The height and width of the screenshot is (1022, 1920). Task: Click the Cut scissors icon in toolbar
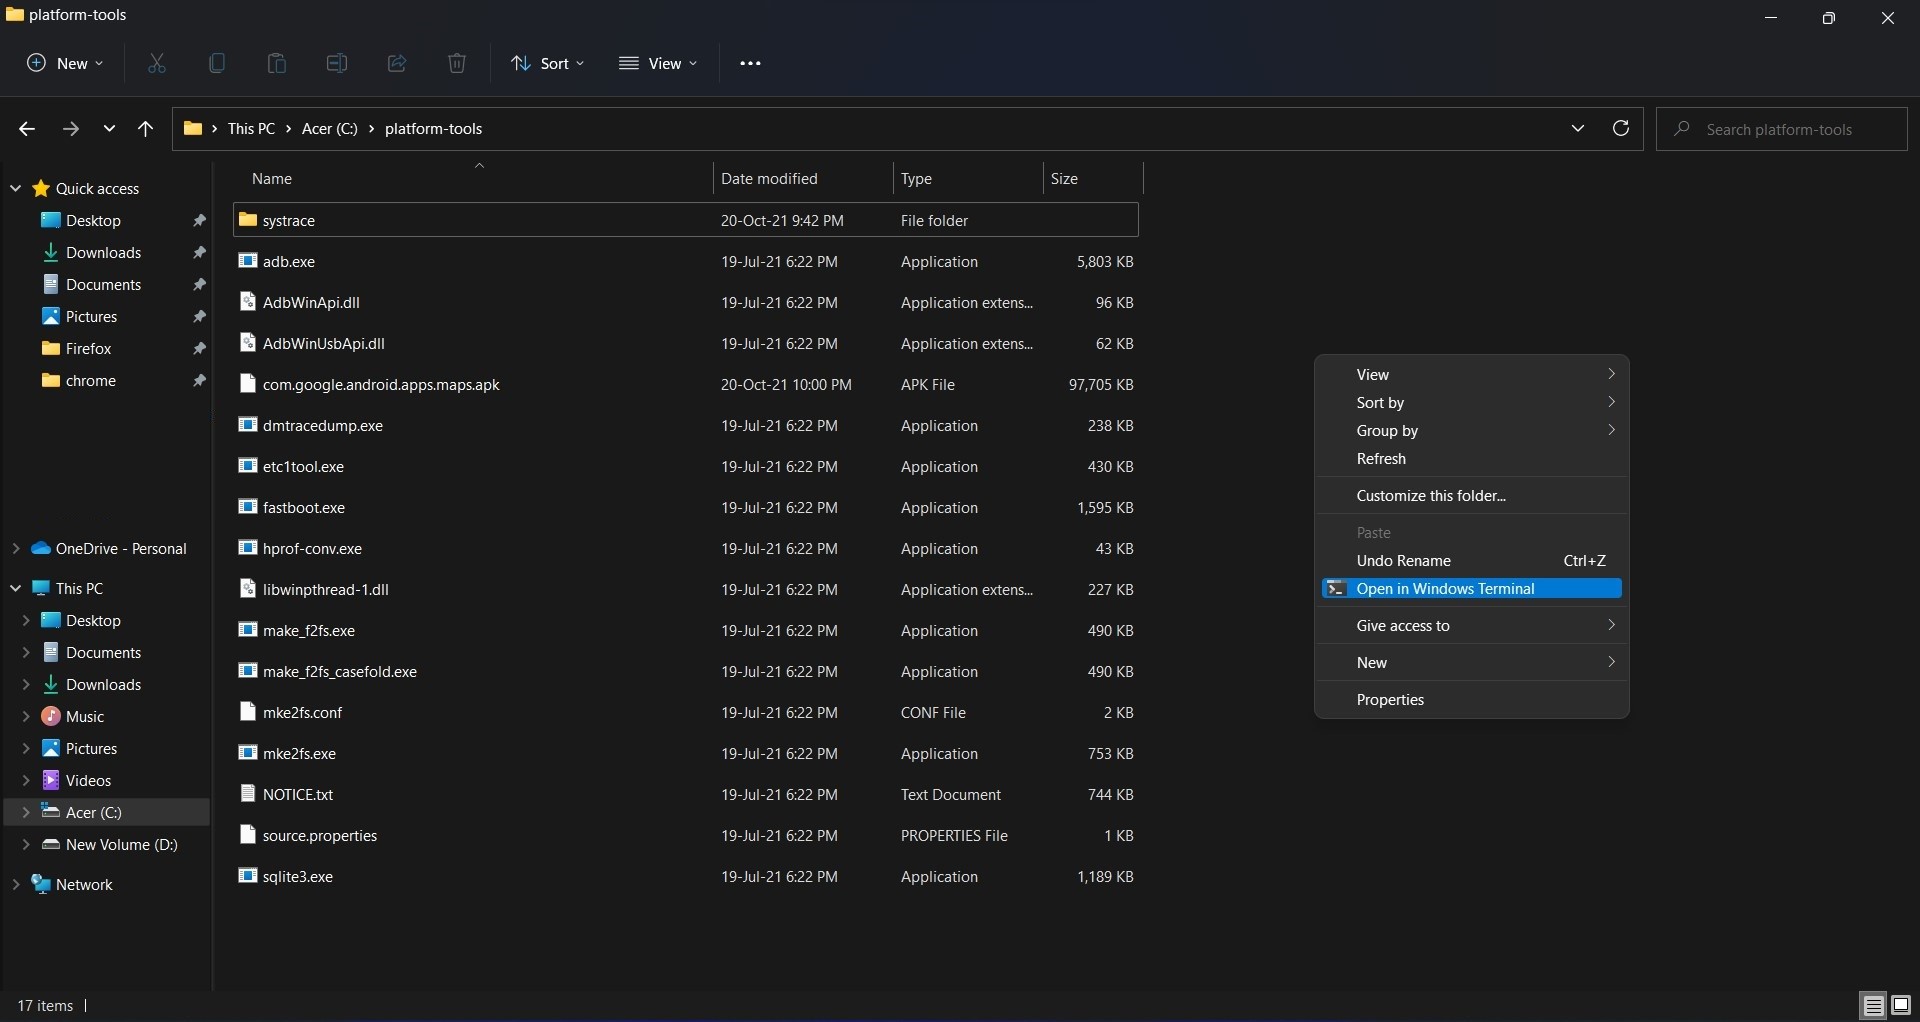[157, 64]
